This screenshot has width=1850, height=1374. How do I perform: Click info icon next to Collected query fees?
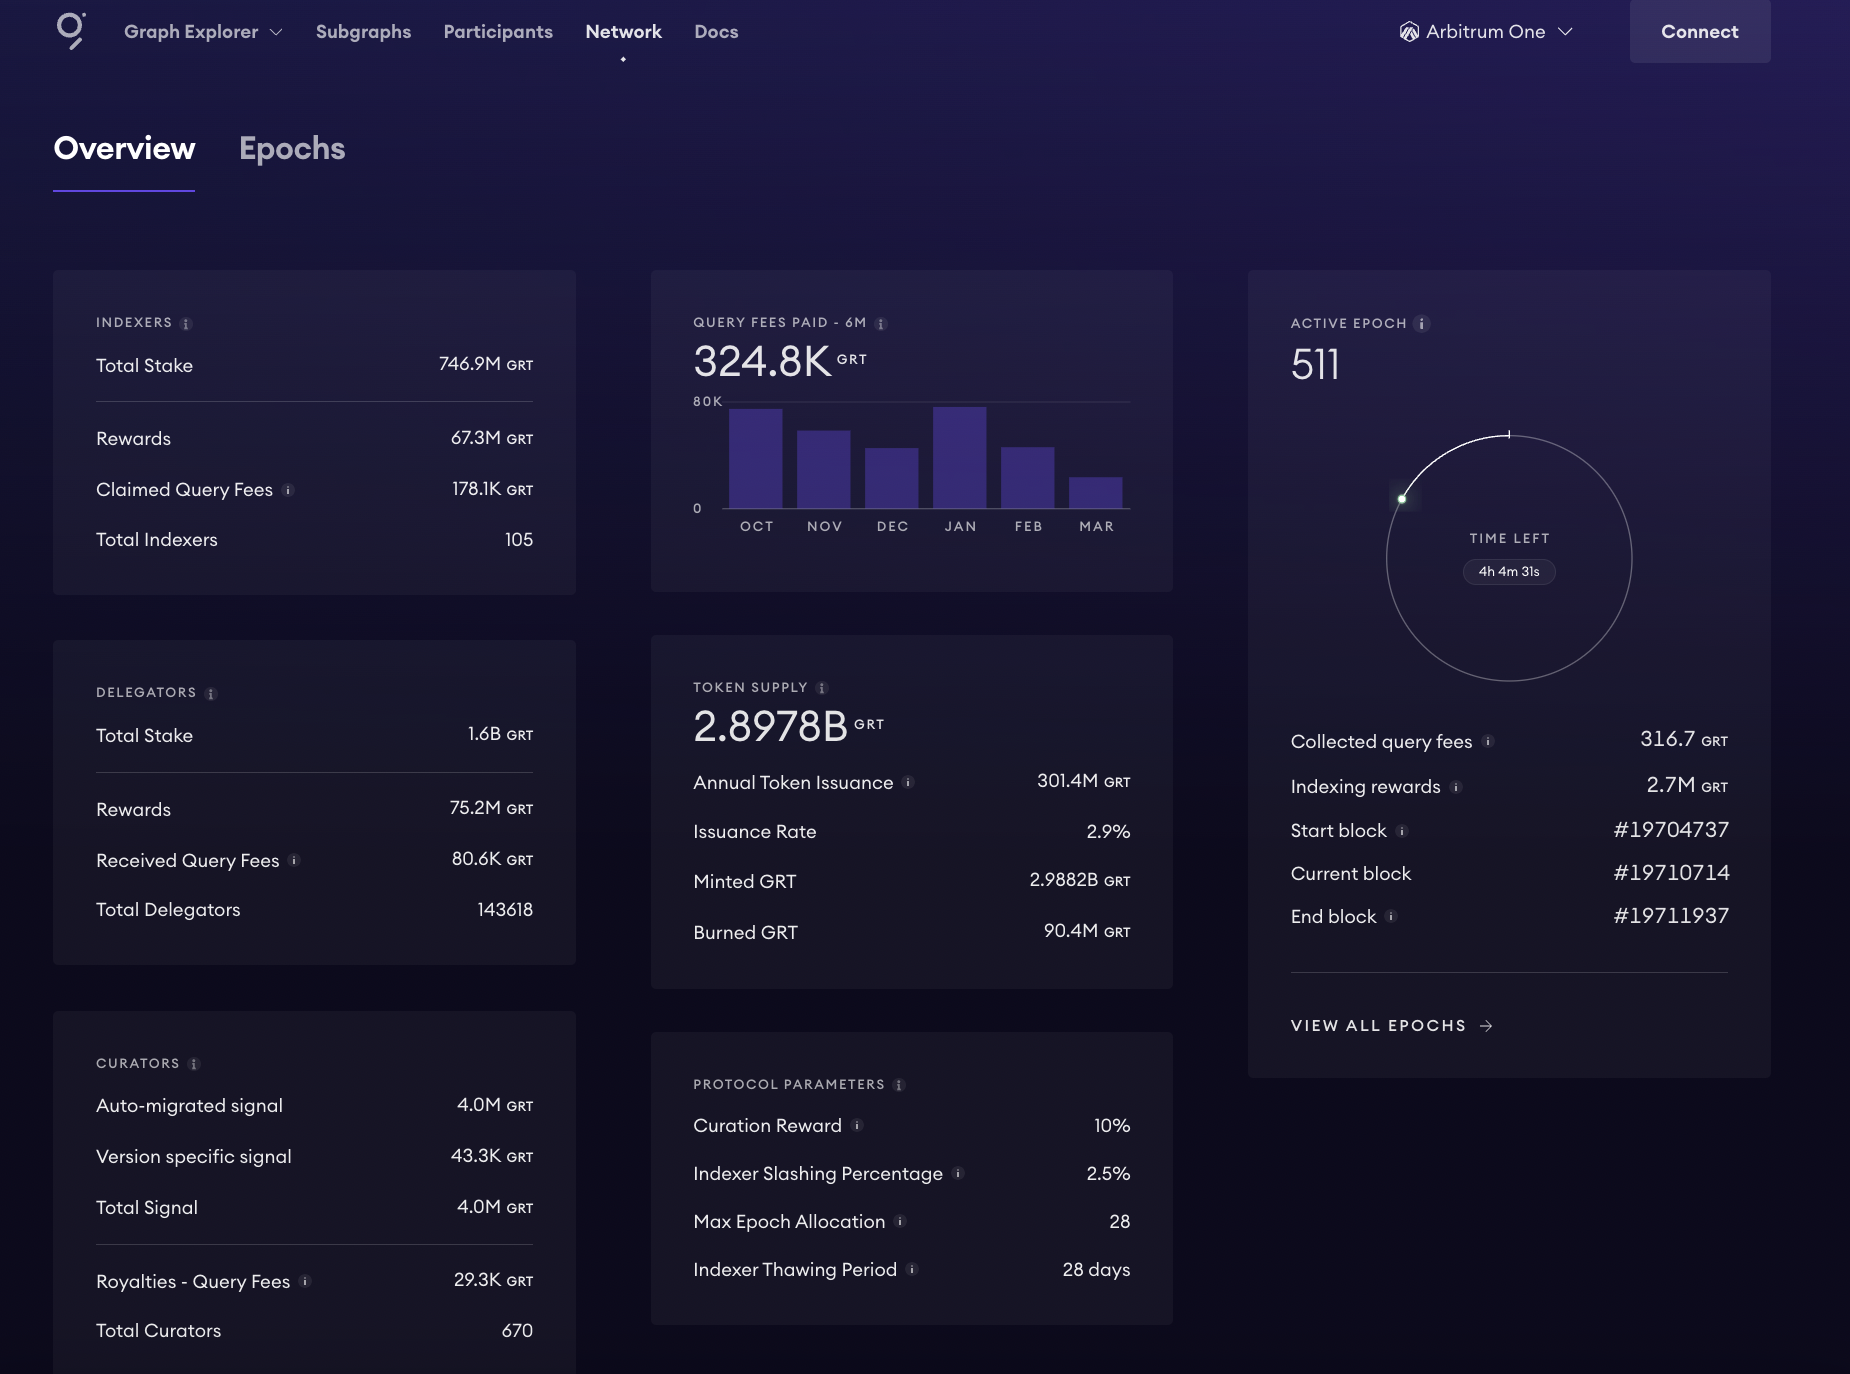1488,742
